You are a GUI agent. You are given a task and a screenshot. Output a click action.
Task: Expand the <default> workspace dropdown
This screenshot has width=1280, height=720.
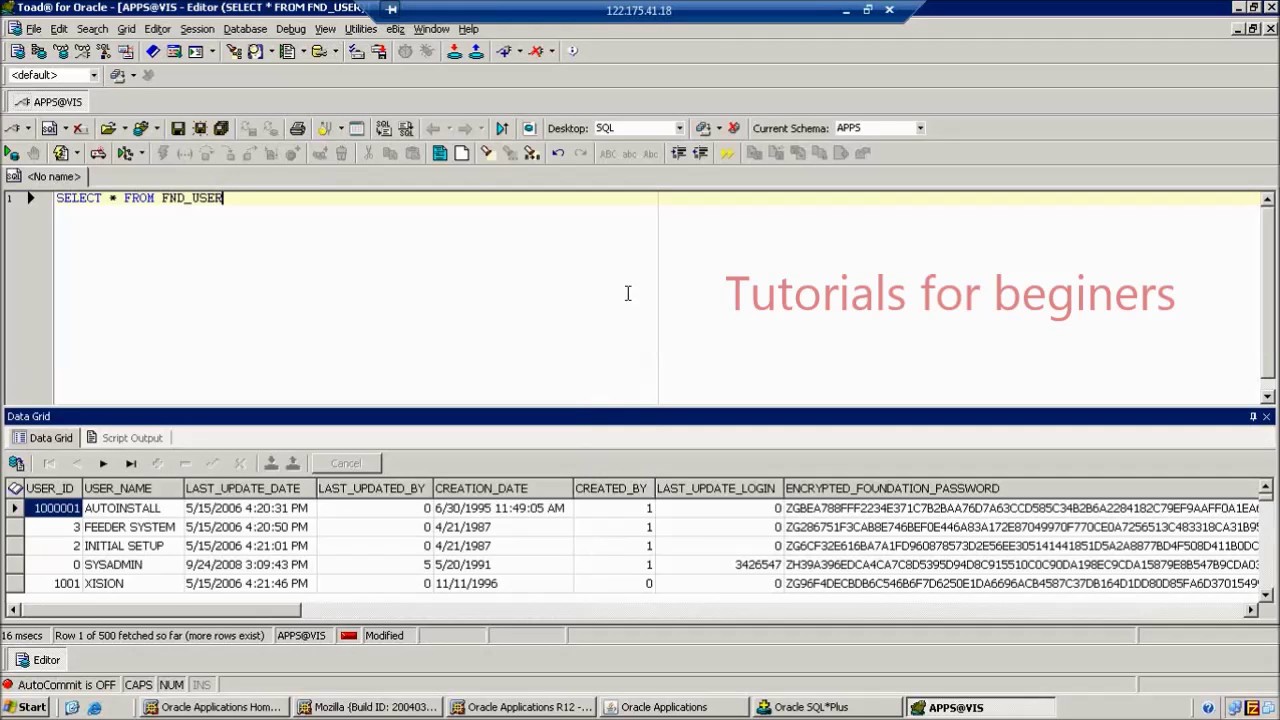pos(93,75)
